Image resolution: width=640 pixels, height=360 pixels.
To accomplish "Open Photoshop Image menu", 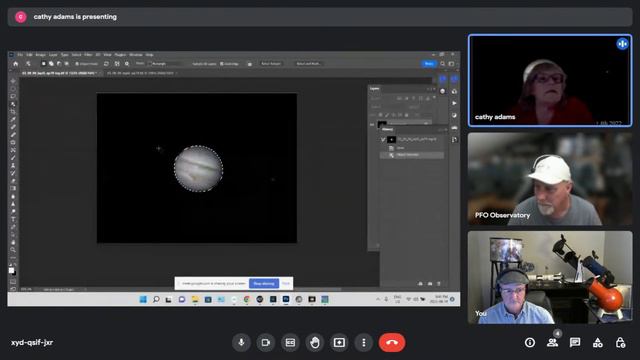I will click(40, 55).
